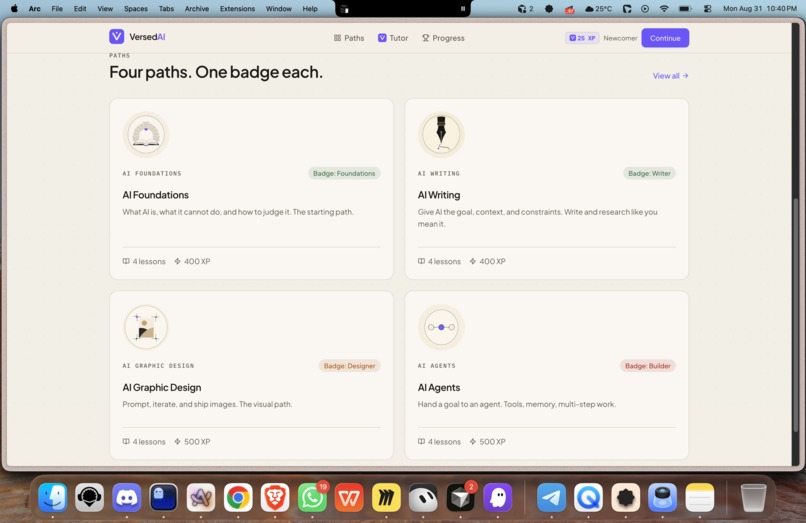
Task: Open the headset icon app in Dock
Action: pos(89,497)
